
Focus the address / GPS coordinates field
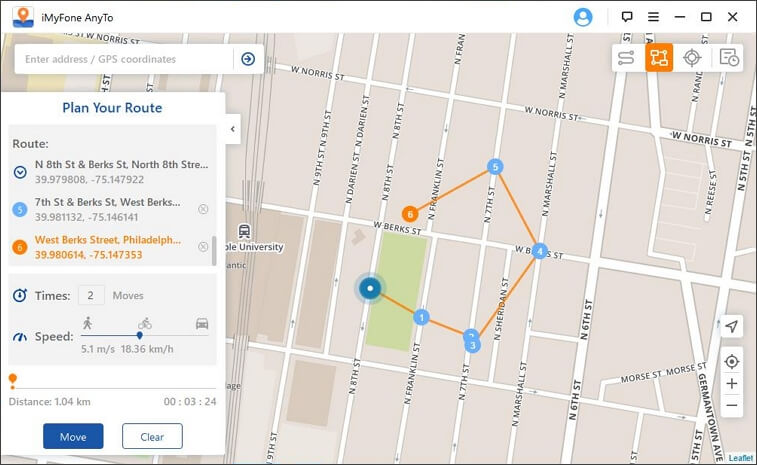[x=125, y=59]
